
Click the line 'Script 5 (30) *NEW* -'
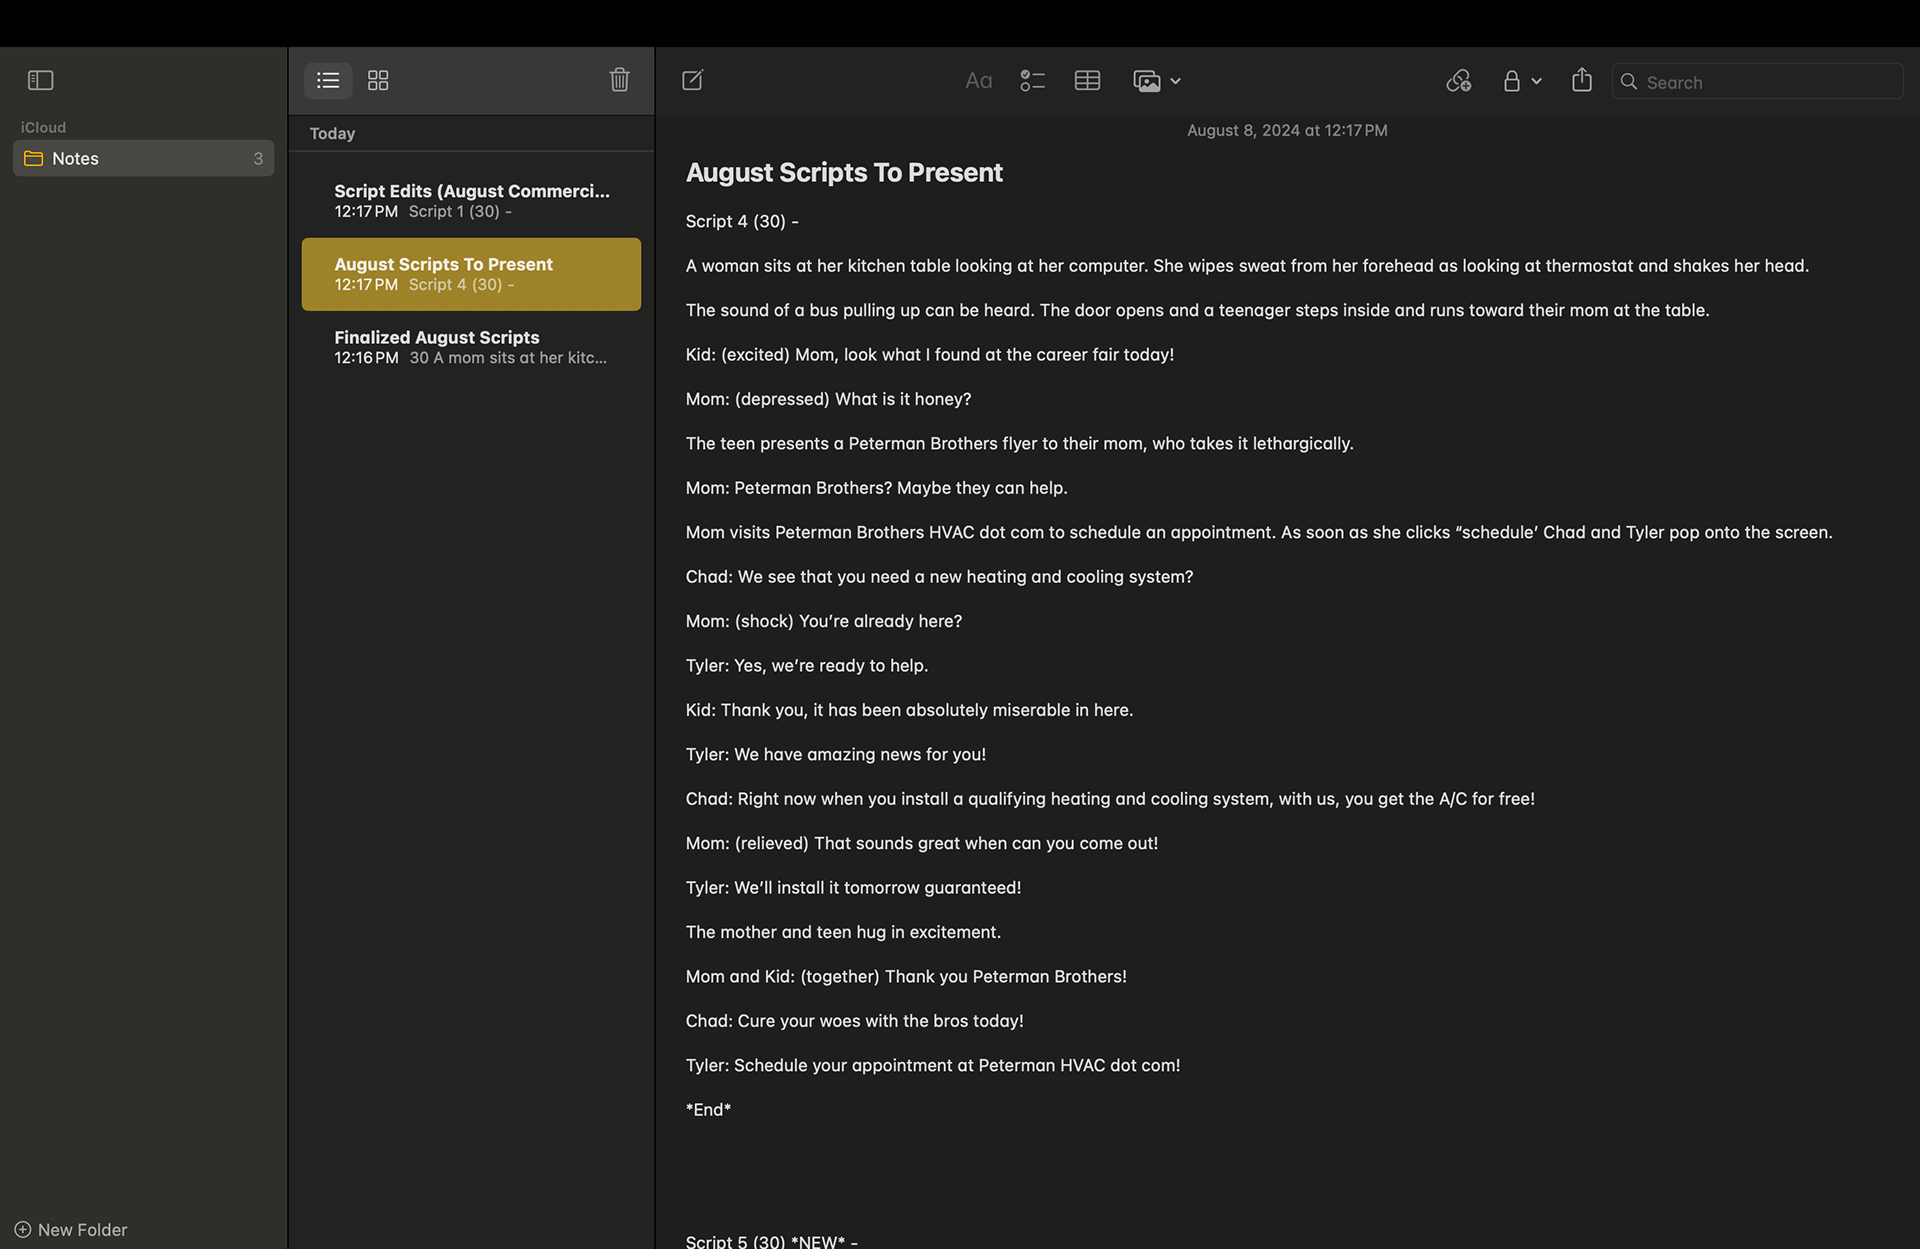[x=771, y=1241]
